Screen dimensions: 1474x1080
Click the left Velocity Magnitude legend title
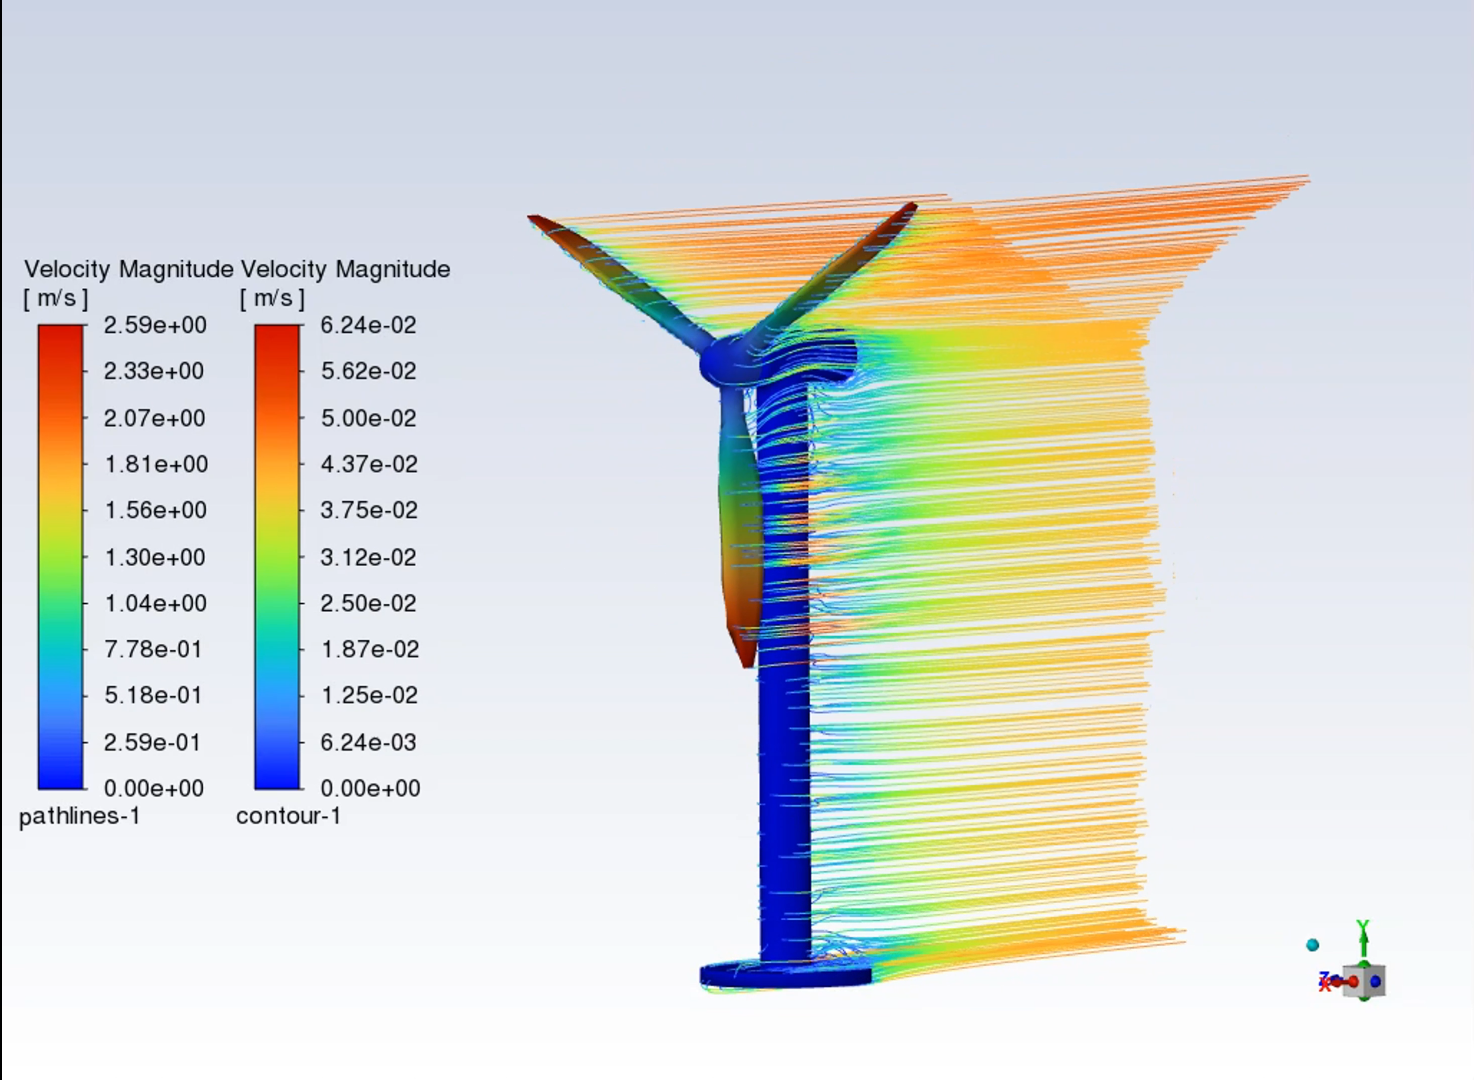pyautogui.click(x=128, y=269)
